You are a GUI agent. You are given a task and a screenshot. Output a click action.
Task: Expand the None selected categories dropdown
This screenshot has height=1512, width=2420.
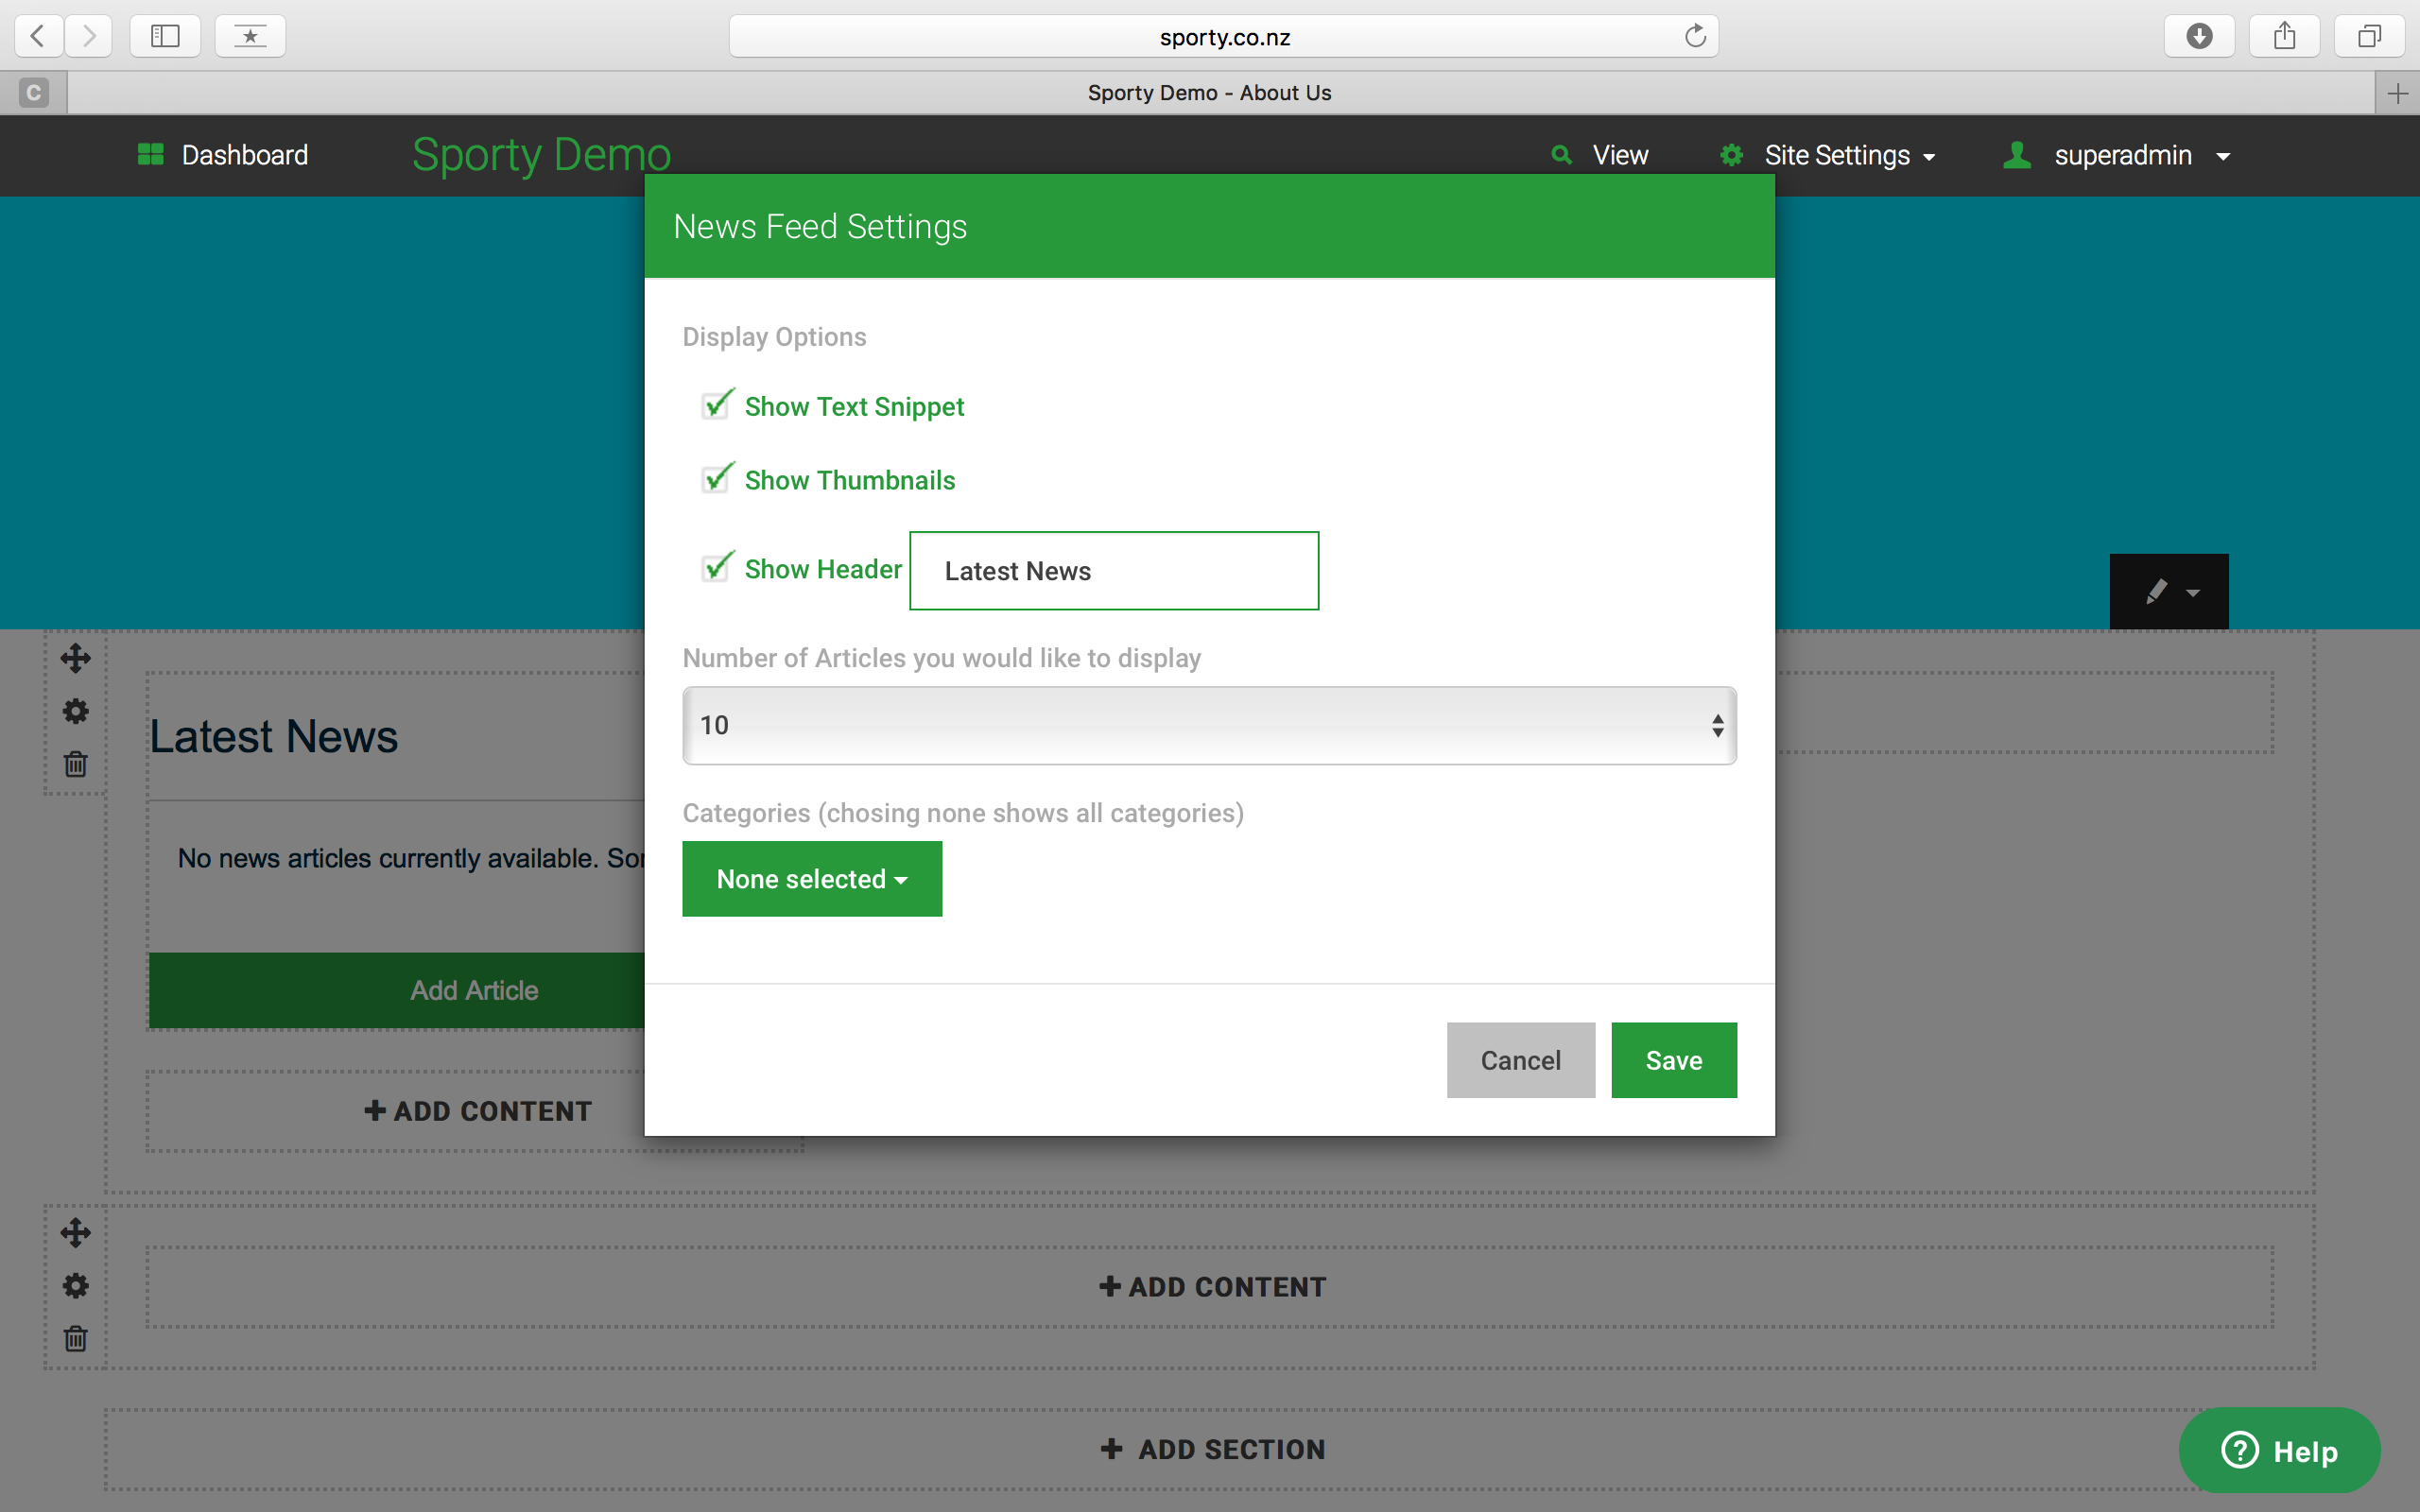pyautogui.click(x=812, y=879)
